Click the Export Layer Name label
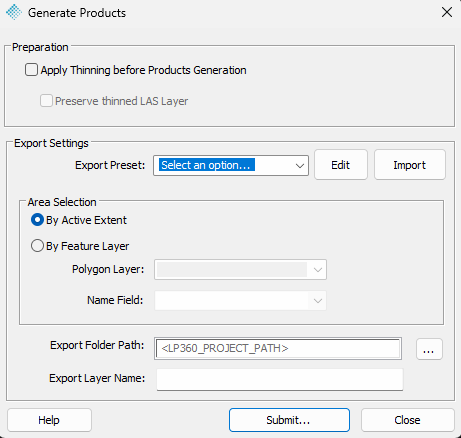The height and width of the screenshot is (438, 461). [97, 378]
